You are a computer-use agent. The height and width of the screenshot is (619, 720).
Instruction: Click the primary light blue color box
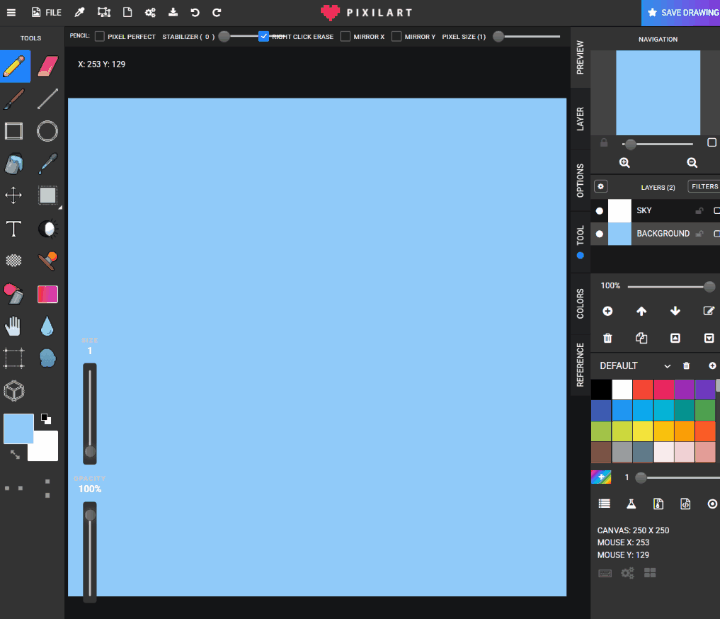18,428
